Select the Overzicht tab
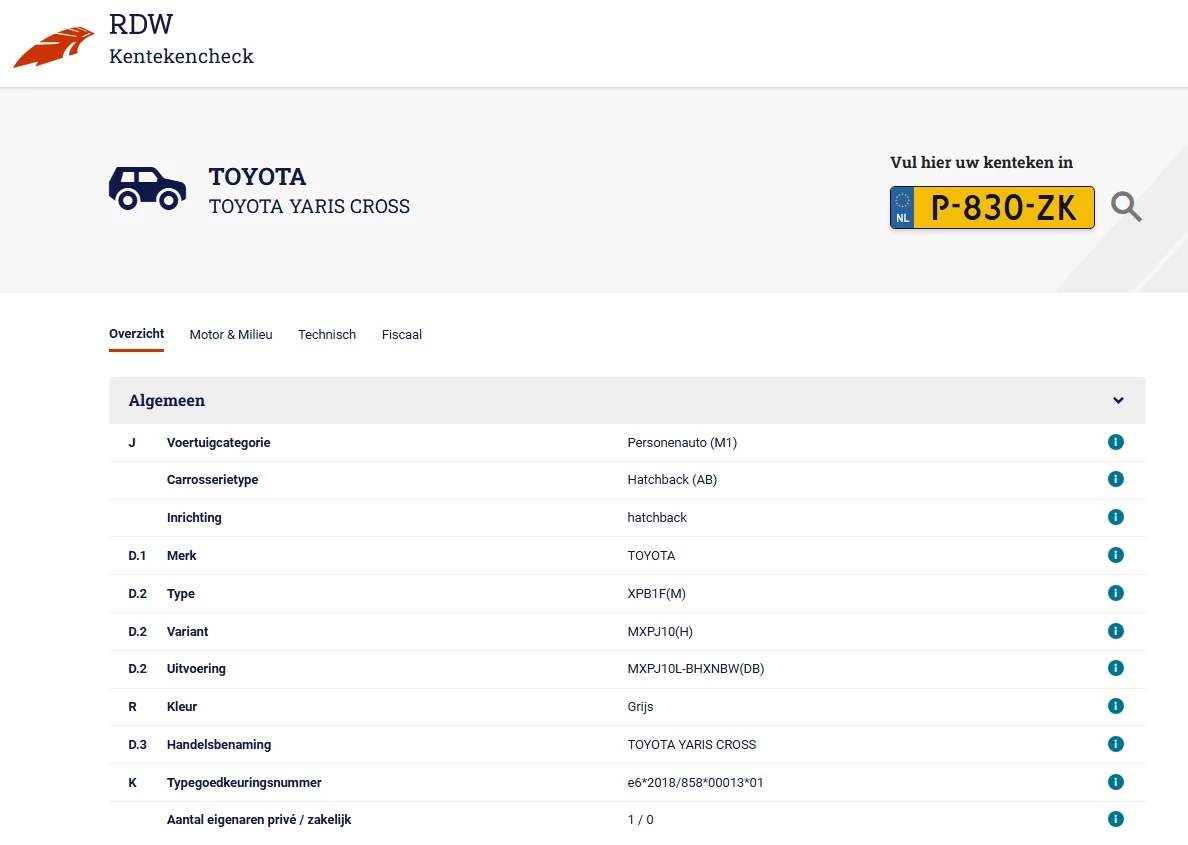 click(x=136, y=334)
